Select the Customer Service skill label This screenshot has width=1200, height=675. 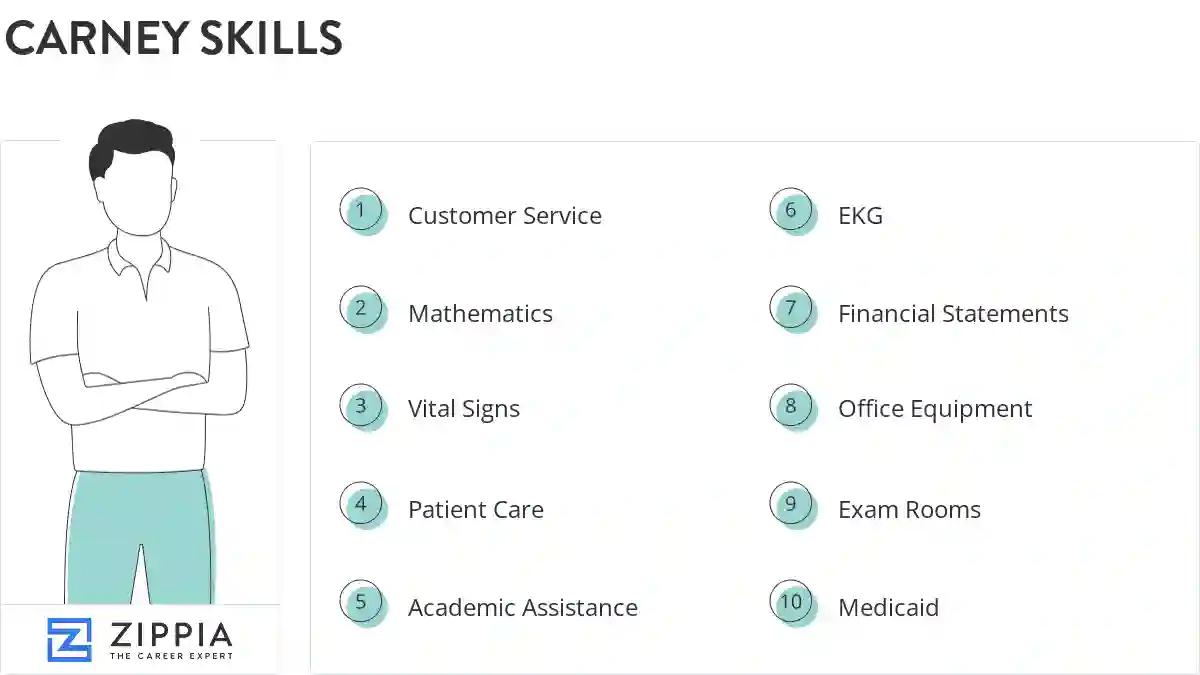(504, 216)
